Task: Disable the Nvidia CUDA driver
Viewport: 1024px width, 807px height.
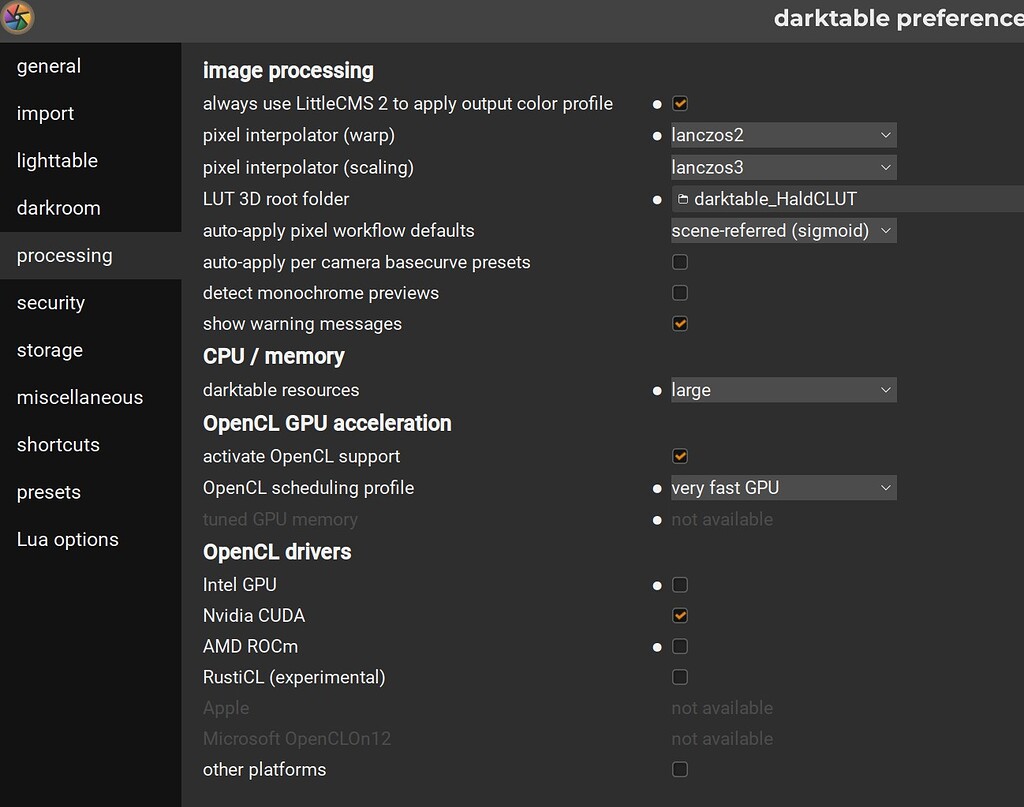Action: point(680,615)
